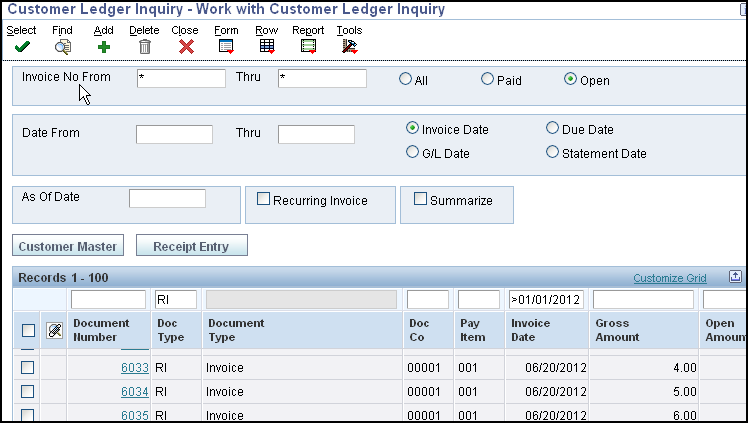Open the Report menu label
Viewport: 748px width, 423px height.
pos(308,30)
